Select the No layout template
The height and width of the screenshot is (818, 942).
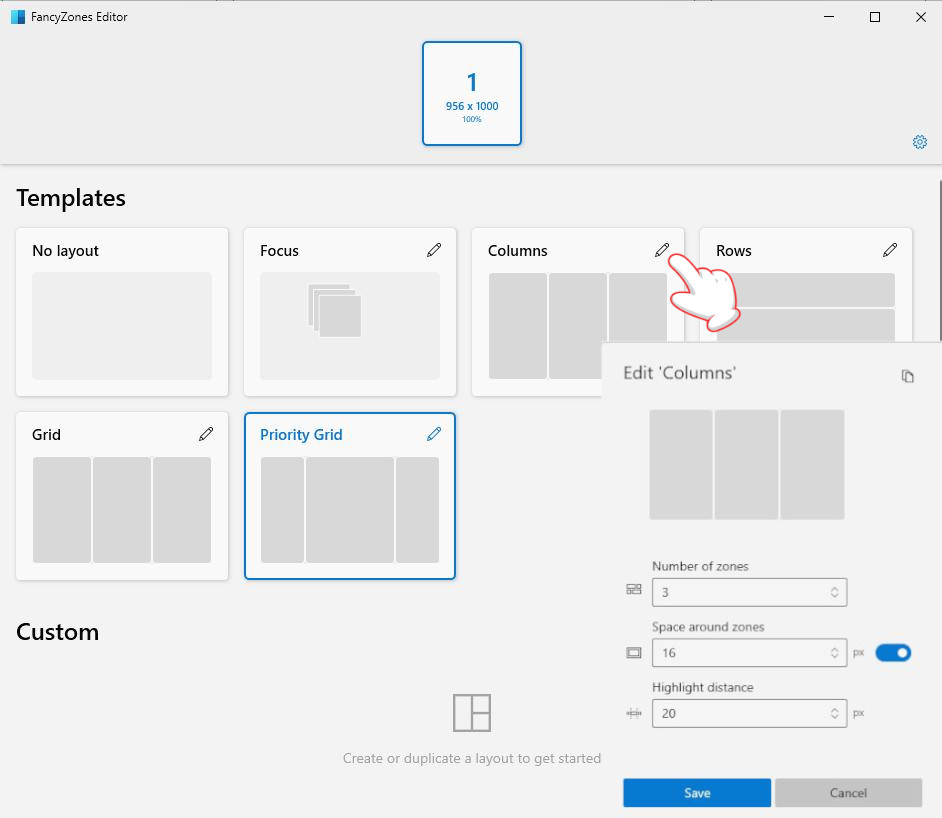coord(122,312)
